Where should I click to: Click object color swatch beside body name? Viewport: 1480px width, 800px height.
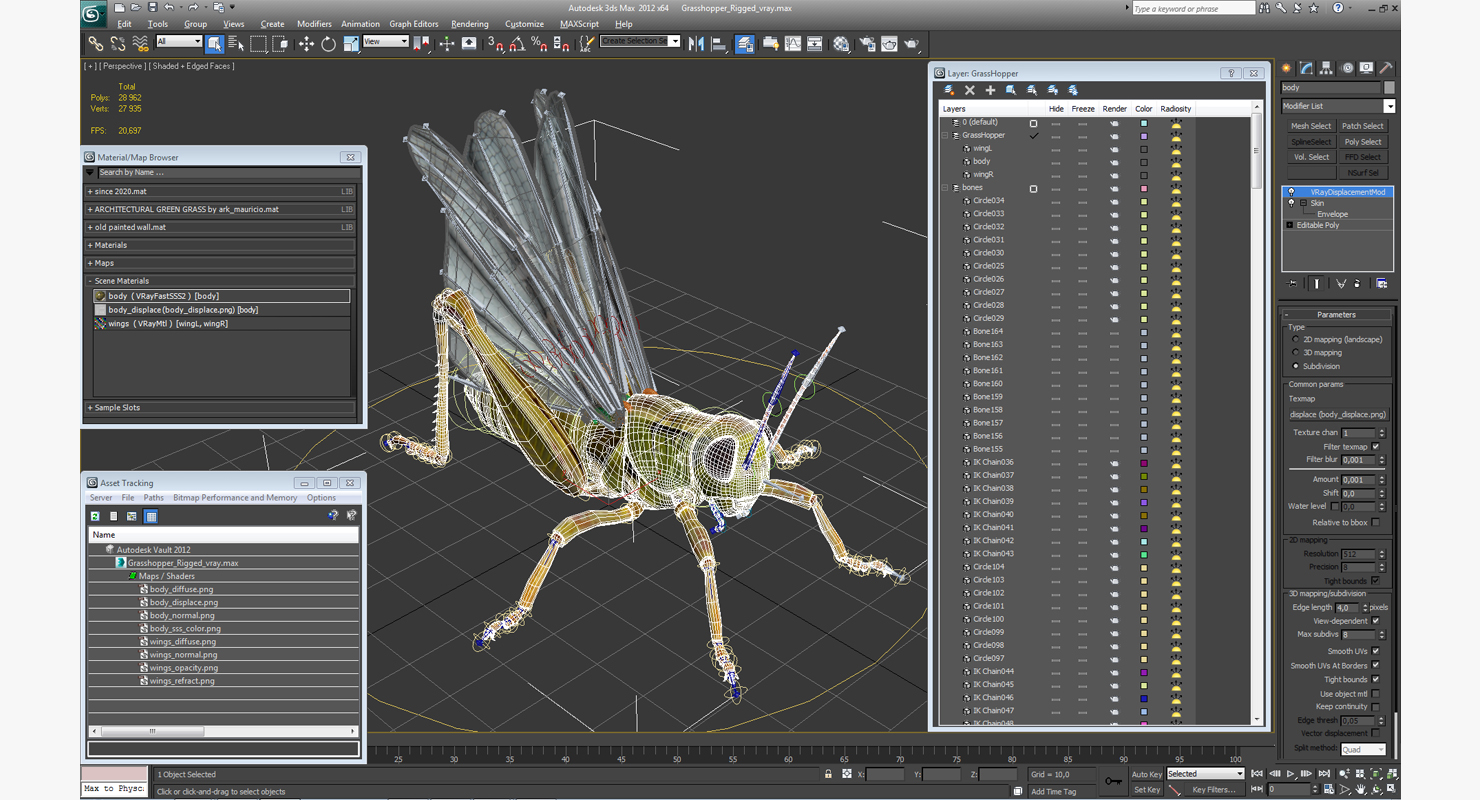coord(1389,88)
